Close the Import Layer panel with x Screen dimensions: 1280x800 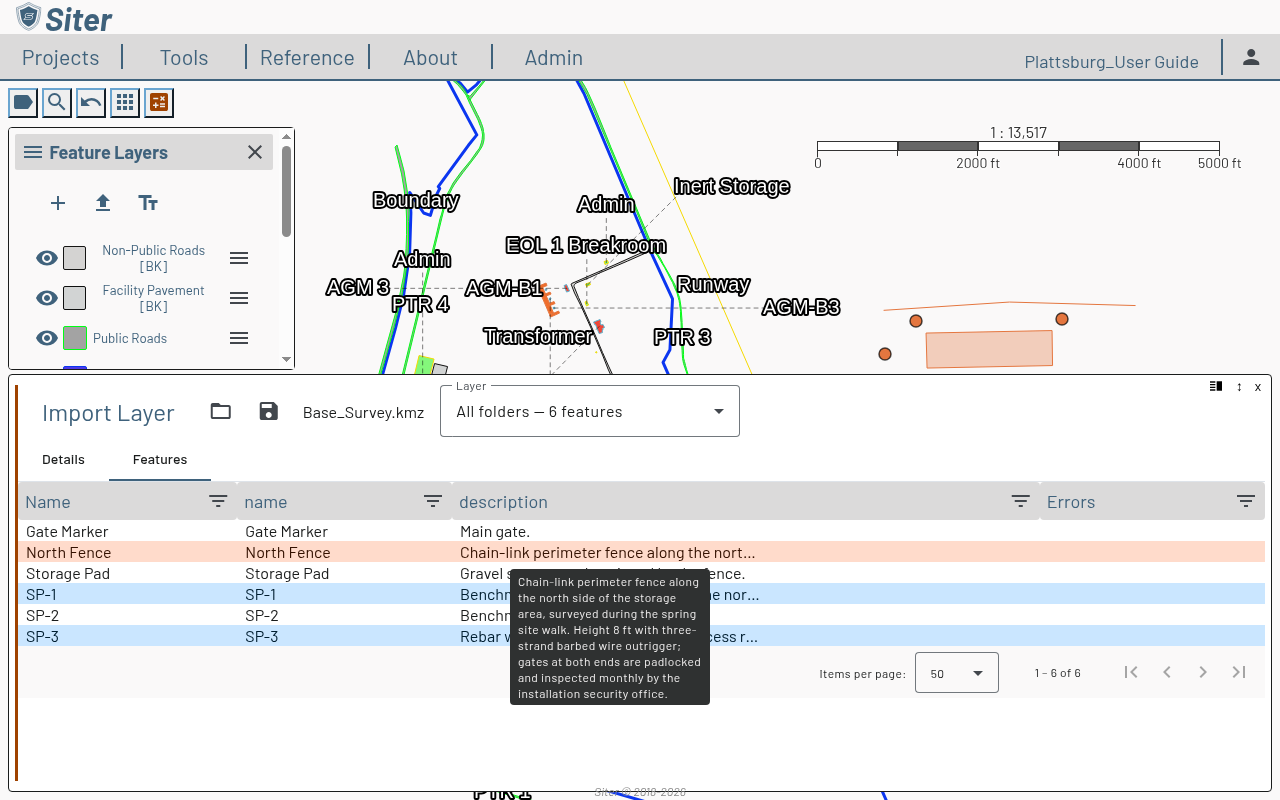pyautogui.click(x=1258, y=387)
